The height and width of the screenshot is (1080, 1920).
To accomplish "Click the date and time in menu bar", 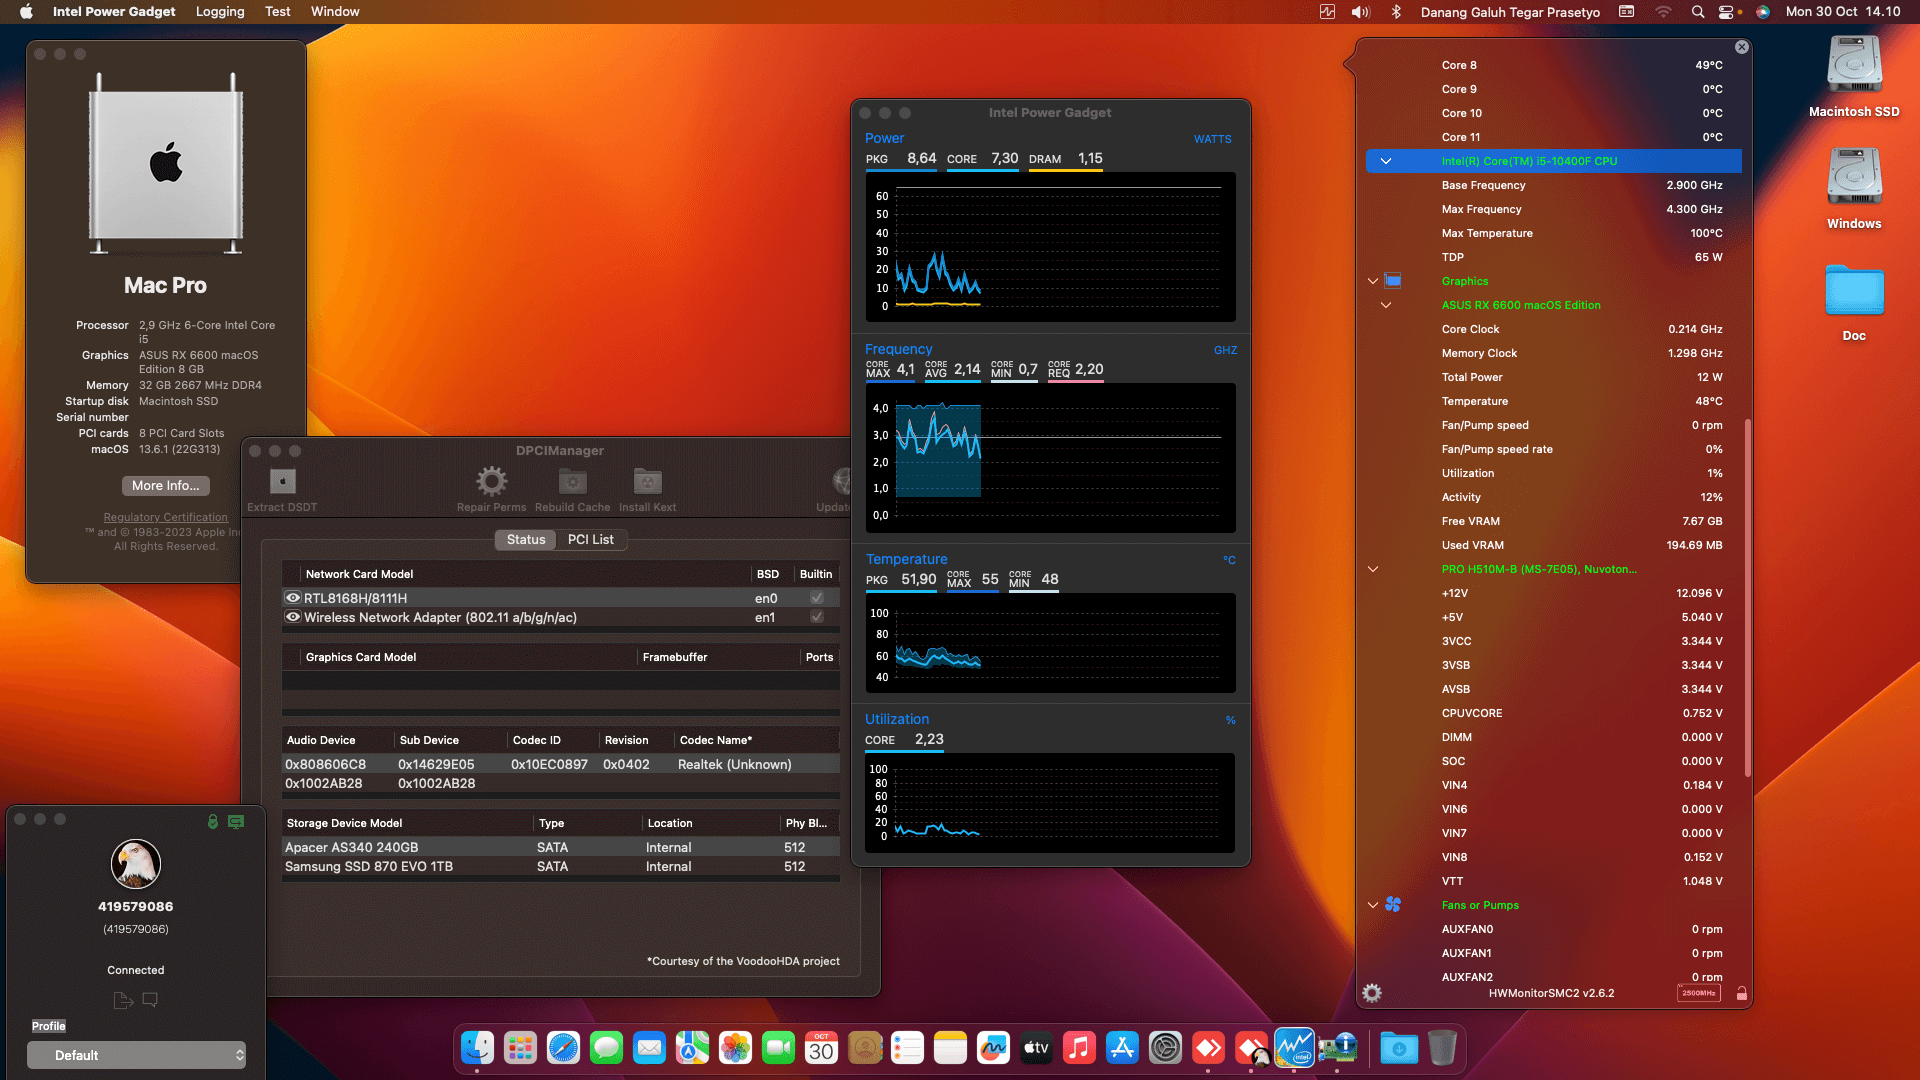I will pyautogui.click(x=1843, y=12).
